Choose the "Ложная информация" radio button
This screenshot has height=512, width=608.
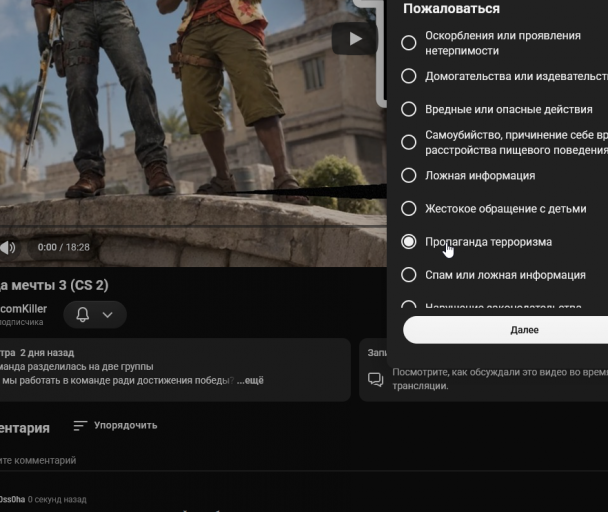(x=409, y=175)
